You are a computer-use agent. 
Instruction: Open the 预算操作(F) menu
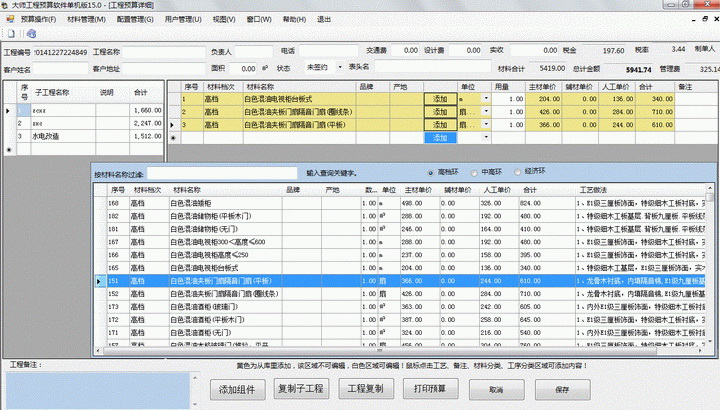click(x=39, y=19)
